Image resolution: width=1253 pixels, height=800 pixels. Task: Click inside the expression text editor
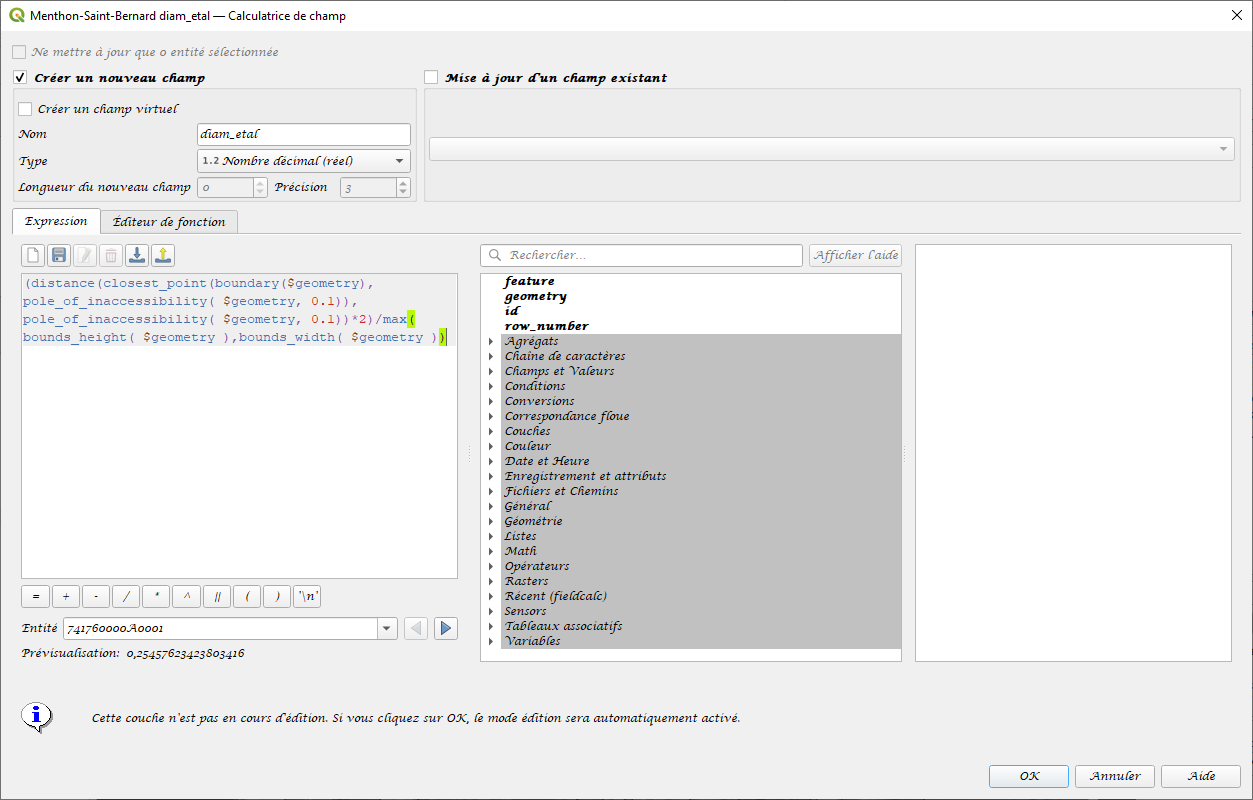tap(239, 425)
